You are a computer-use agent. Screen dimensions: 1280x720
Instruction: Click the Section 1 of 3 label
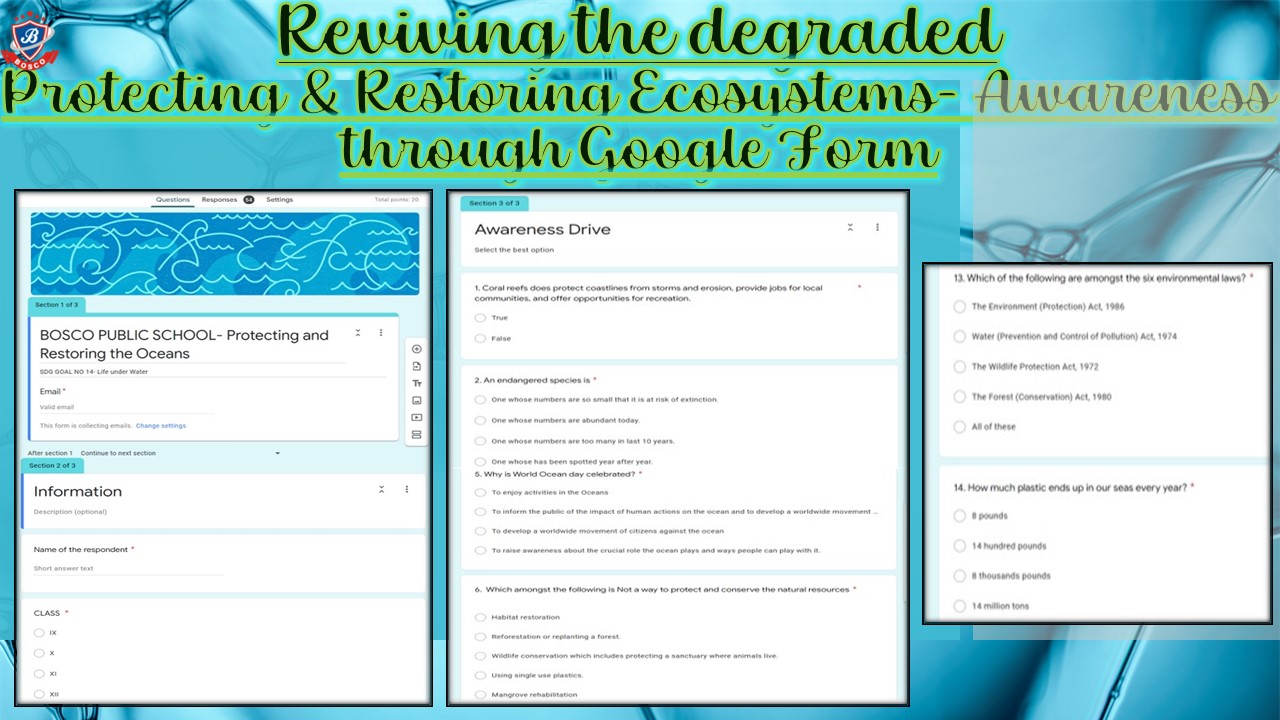coord(56,305)
